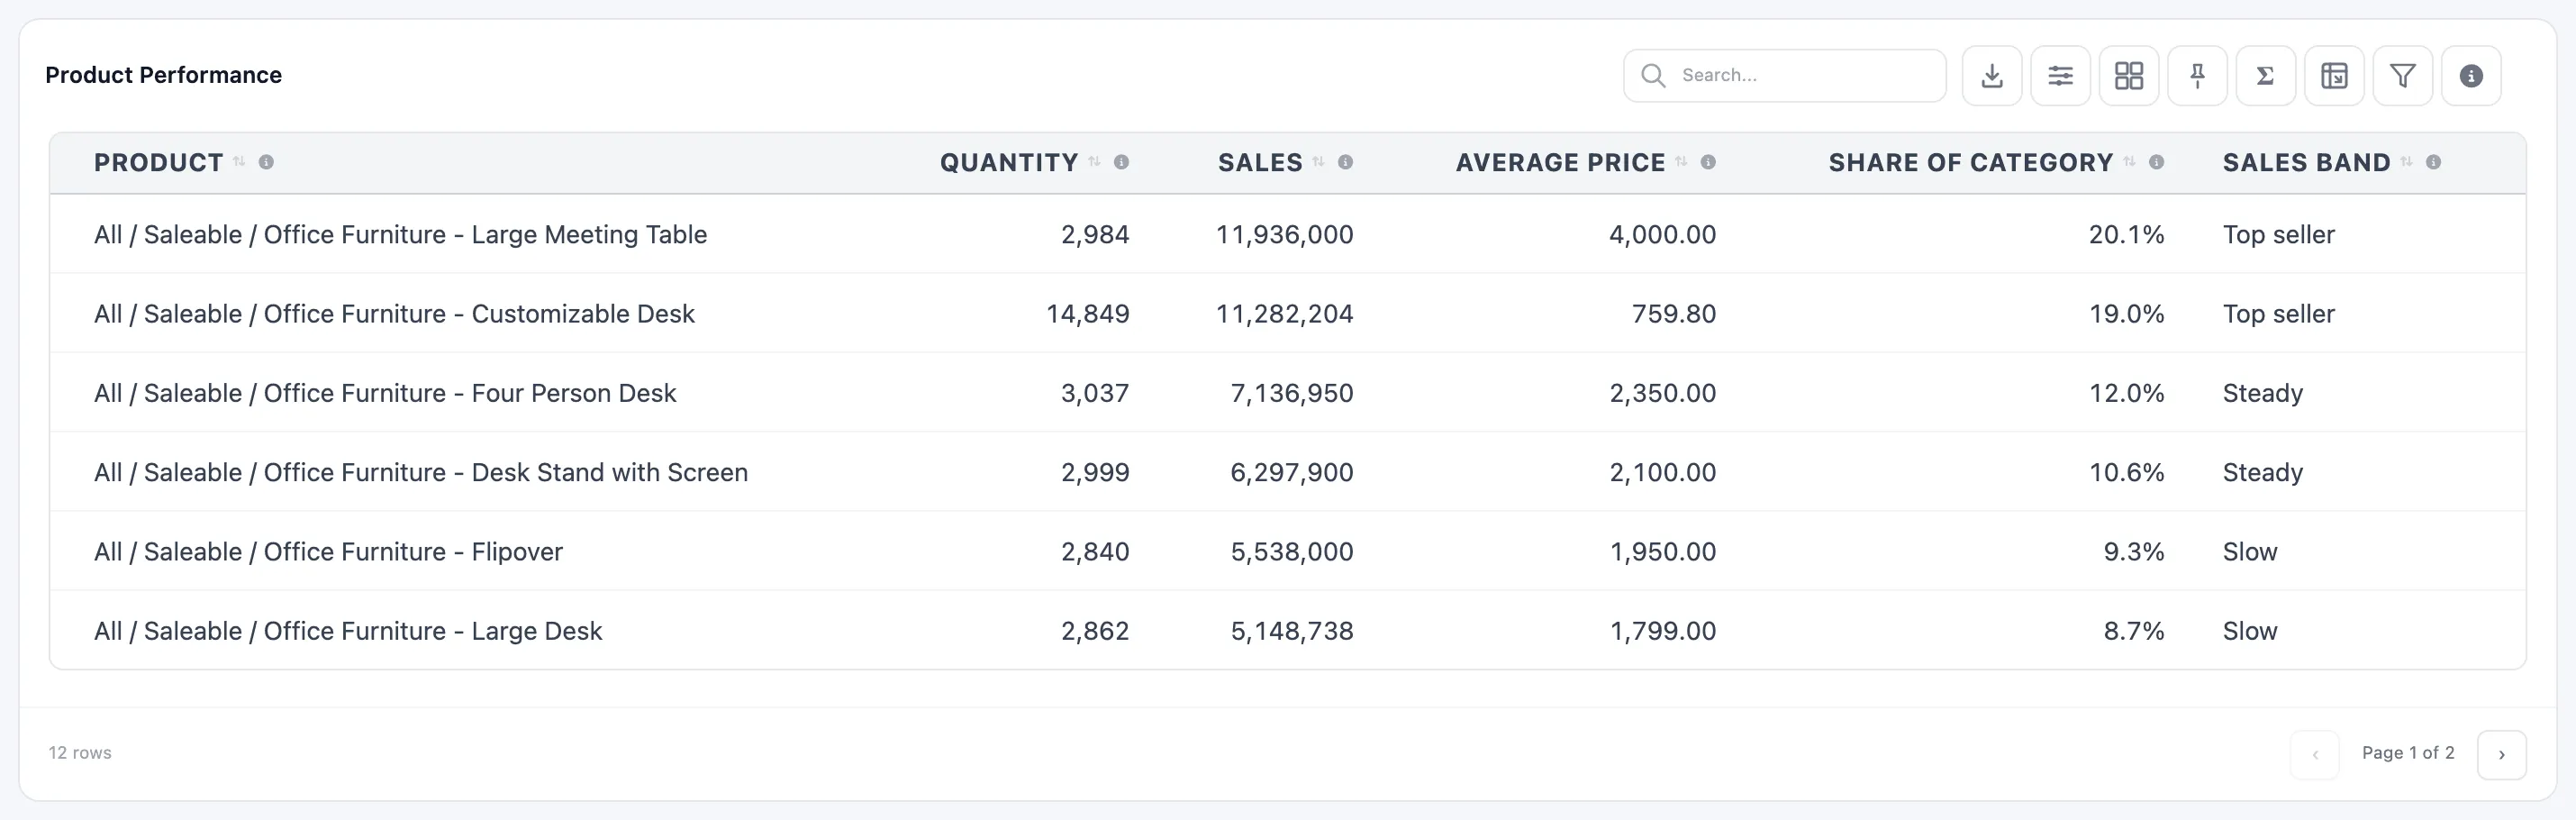This screenshot has height=820, width=2576.
Task: Select the Four Person Desk product name
Action: tap(385, 393)
